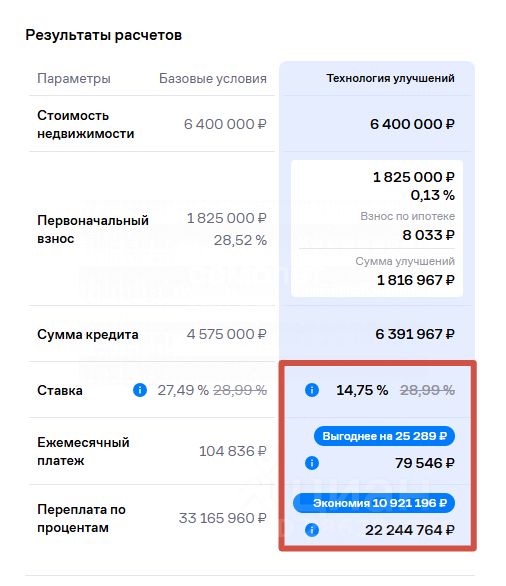Click the Выгоднее на 25 289 ₽ badge
506x586 pixels.
385,436
